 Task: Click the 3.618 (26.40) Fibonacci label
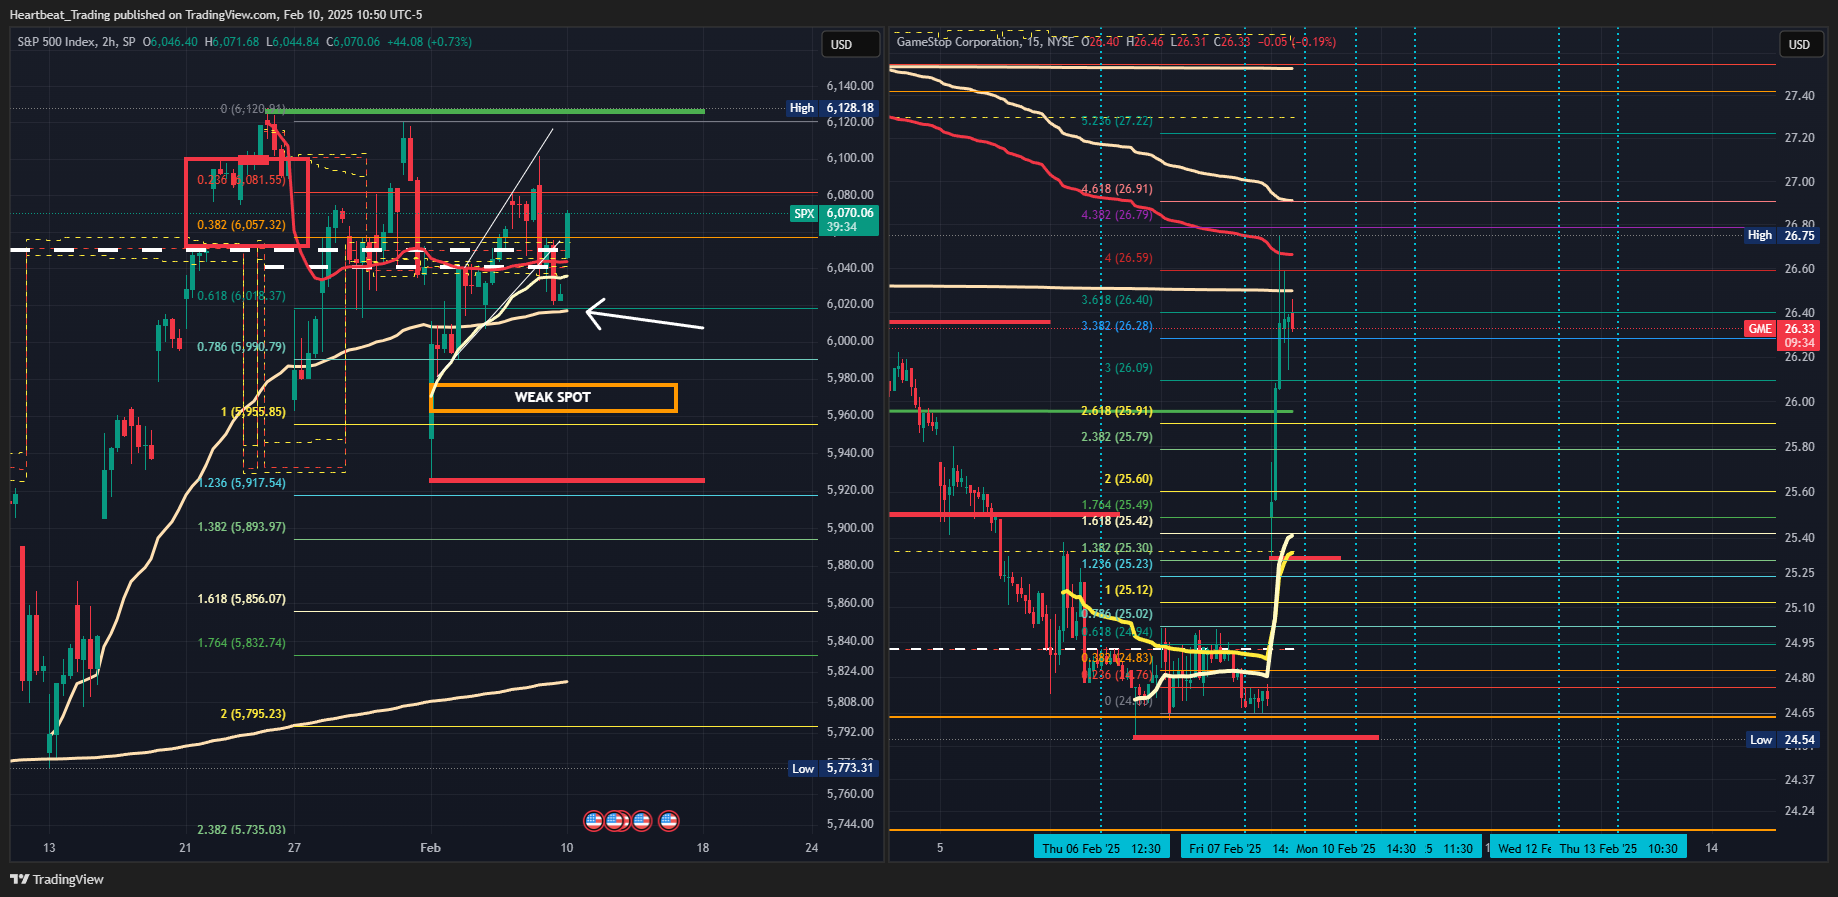(x=1117, y=300)
